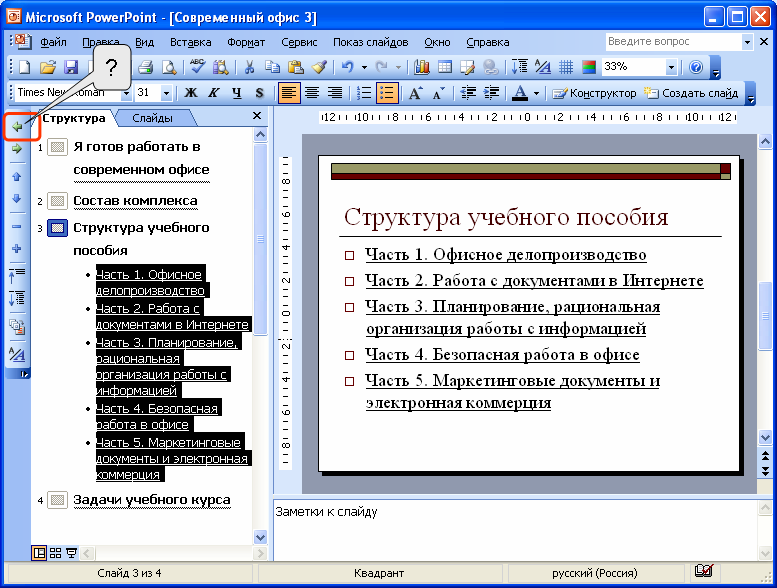777x588 pixels.
Task: Open the Undo history dropdown arrow
Action: pos(364,67)
